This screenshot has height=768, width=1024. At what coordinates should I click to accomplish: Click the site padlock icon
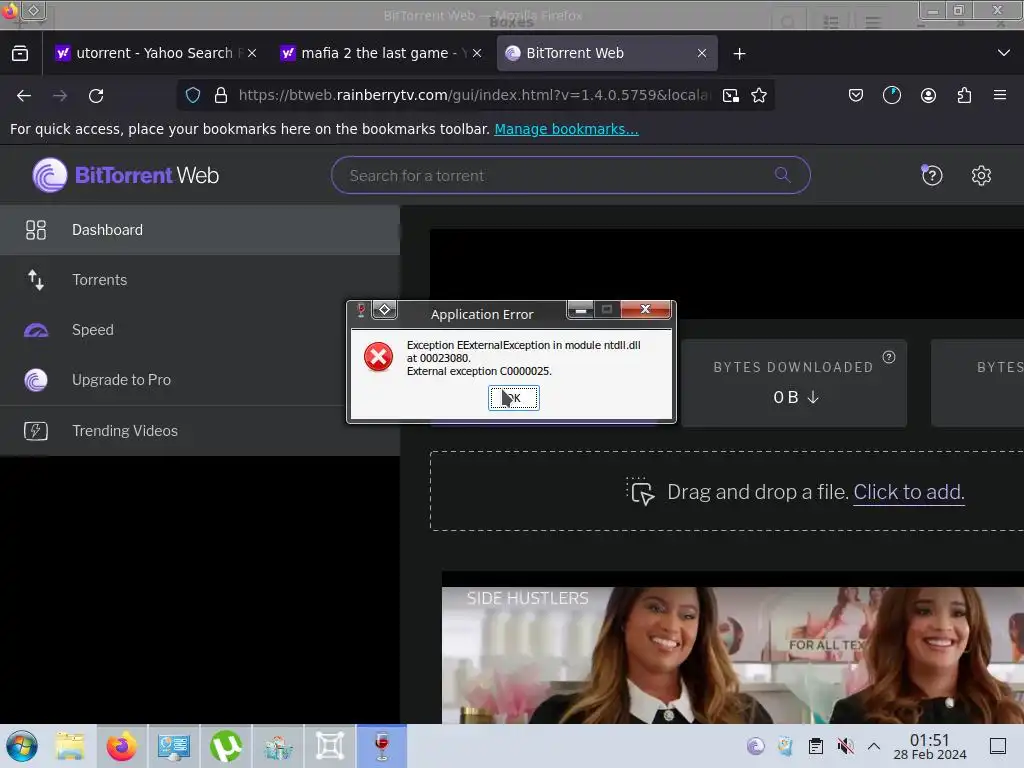[221, 95]
